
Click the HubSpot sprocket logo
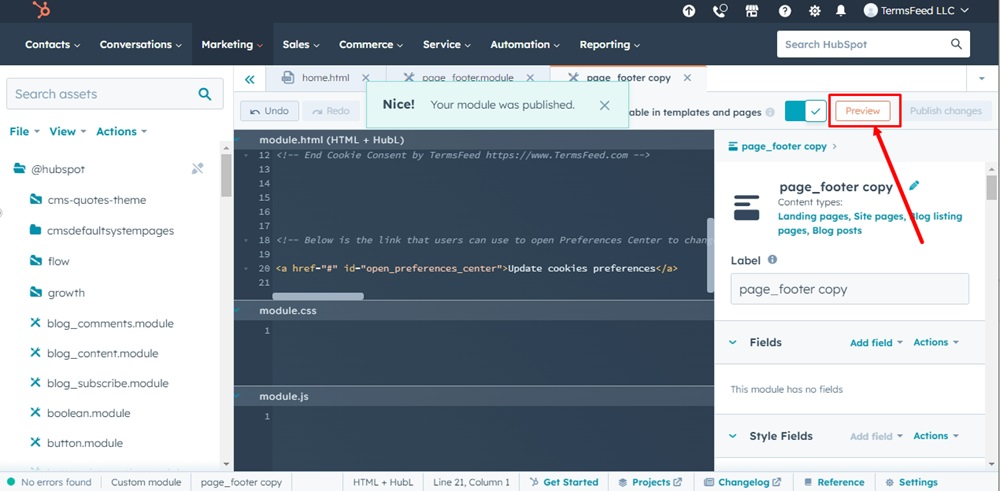tap(42, 11)
